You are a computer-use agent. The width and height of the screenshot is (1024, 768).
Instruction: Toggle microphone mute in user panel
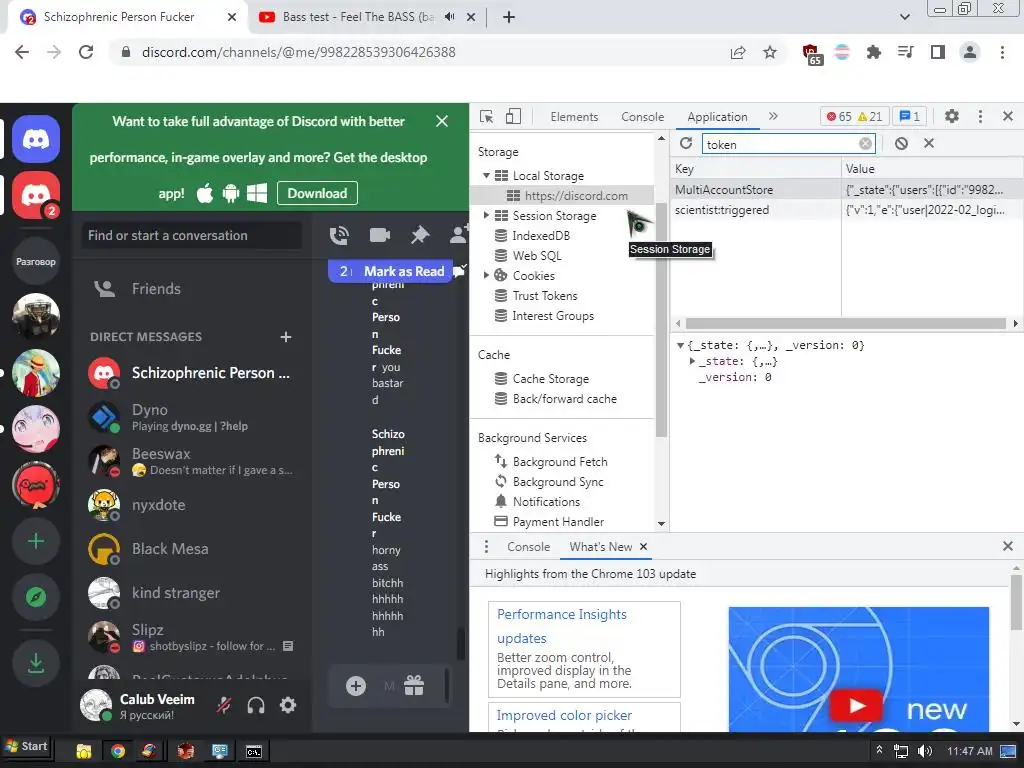coord(224,705)
